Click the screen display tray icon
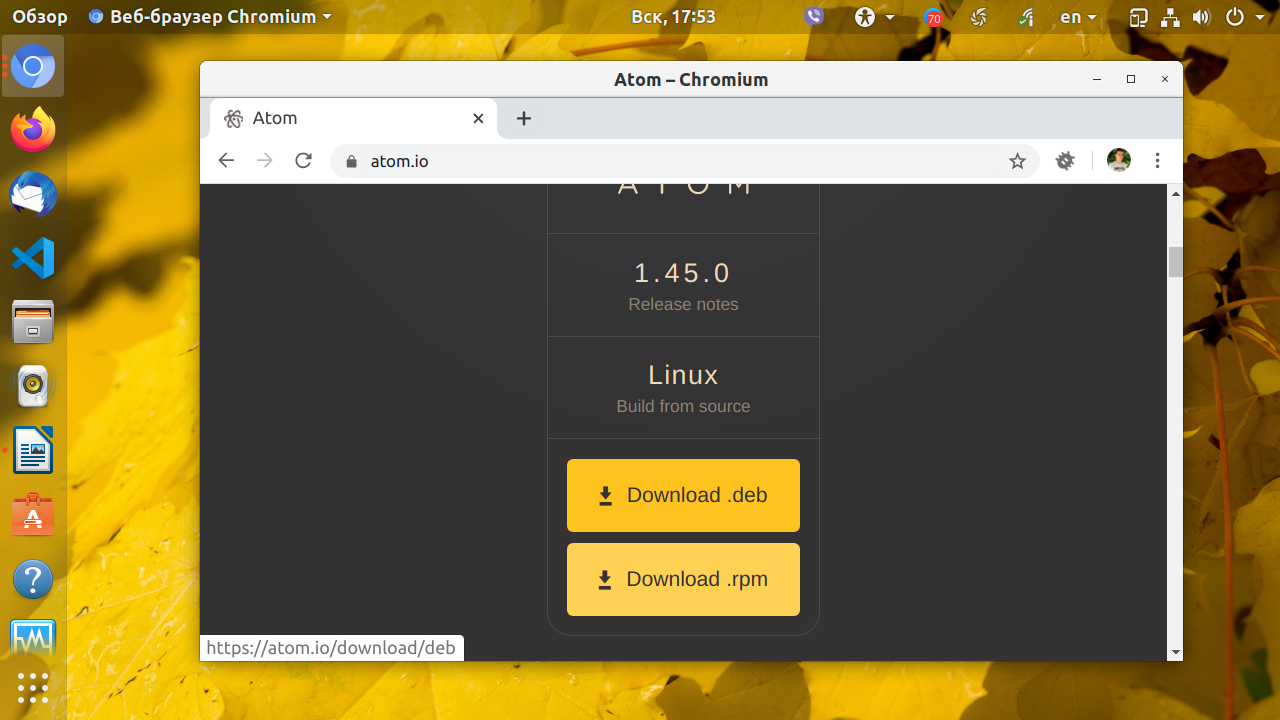Viewport: 1280px width, 720px height. coord(1138,17)
